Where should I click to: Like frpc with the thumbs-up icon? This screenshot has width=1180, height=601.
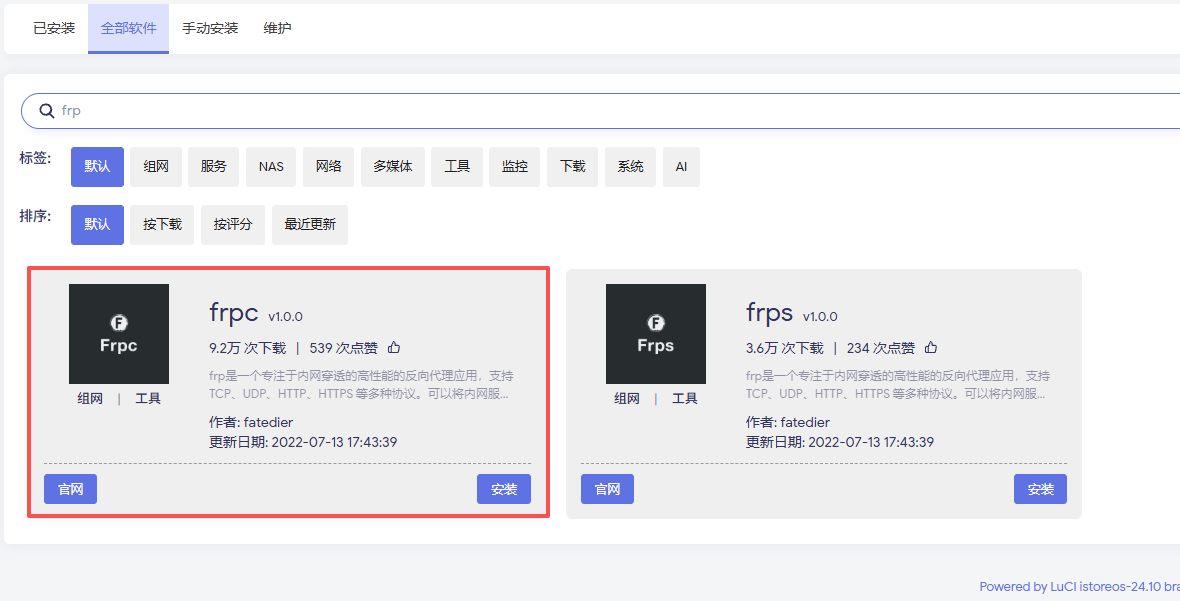(394, 348)
